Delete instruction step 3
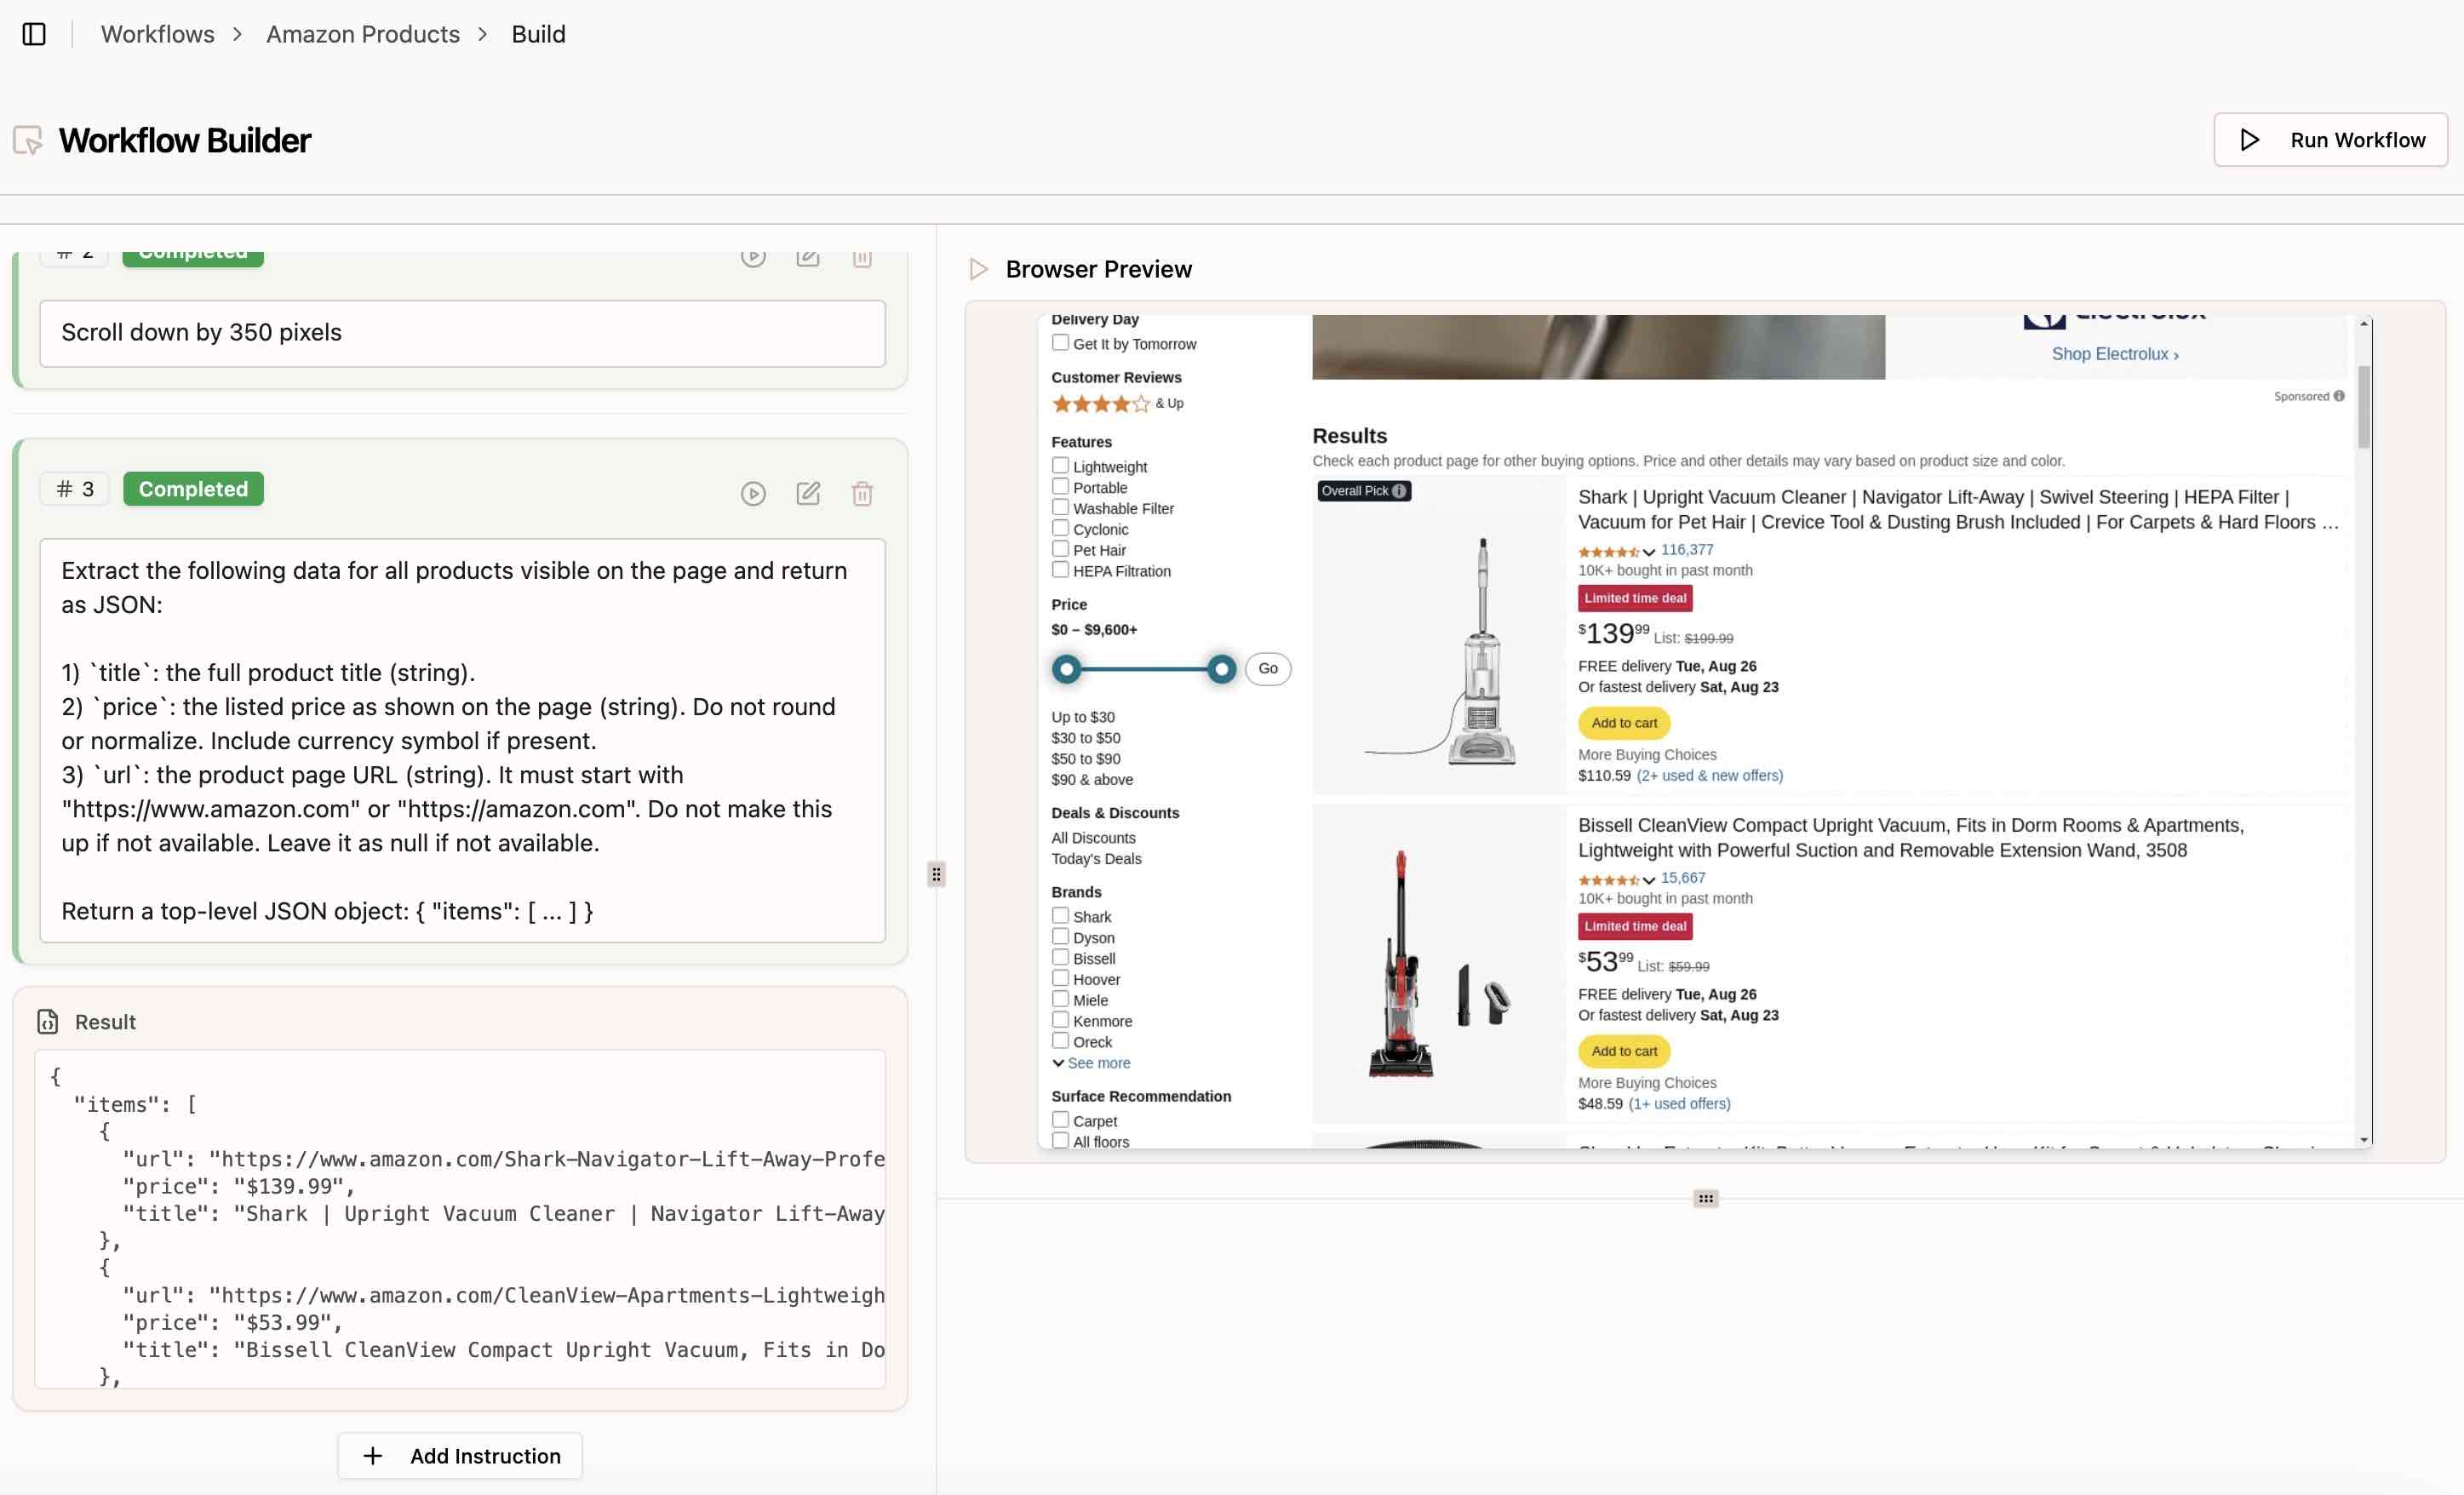Image resolution: width=2464 pixels, height=1495 pixels. tap(862, 493)
